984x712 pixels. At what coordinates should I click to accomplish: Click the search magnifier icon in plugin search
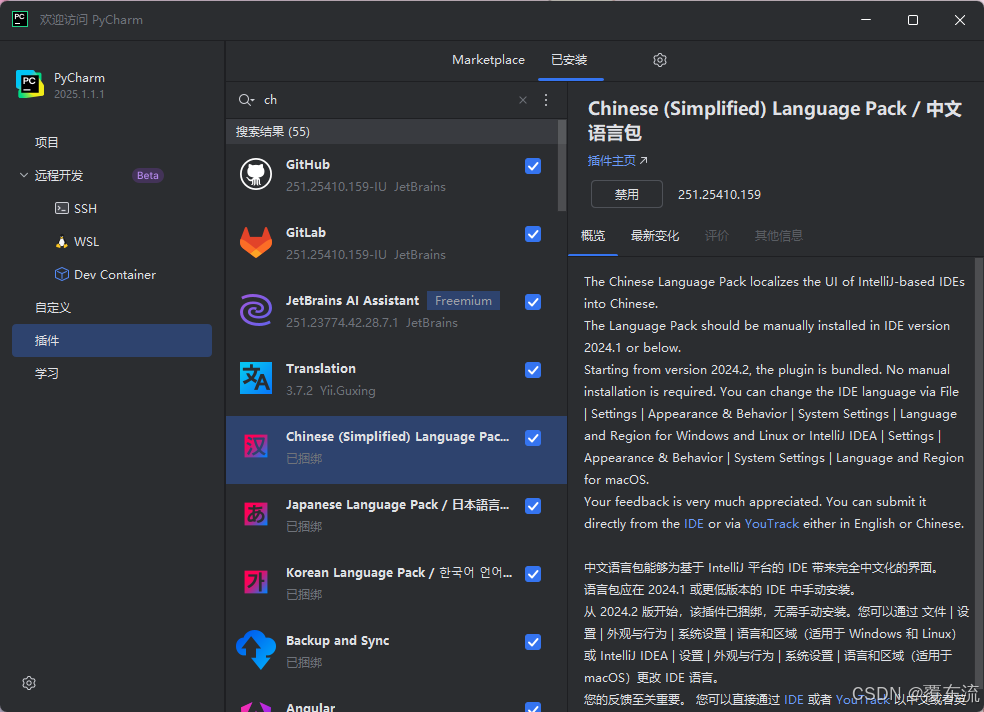[x=246, y=100]
